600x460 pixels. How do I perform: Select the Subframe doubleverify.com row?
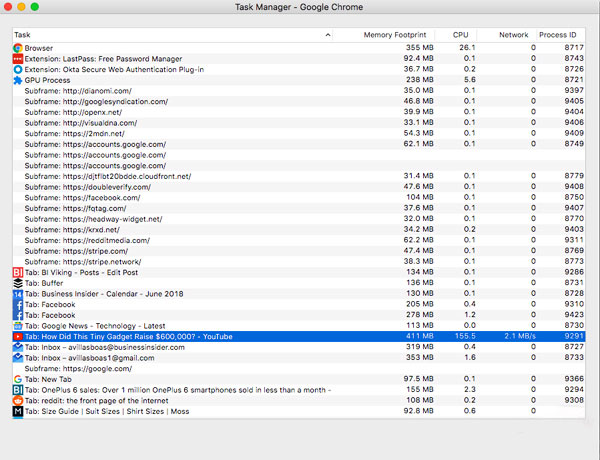click(x=298, y=187)
